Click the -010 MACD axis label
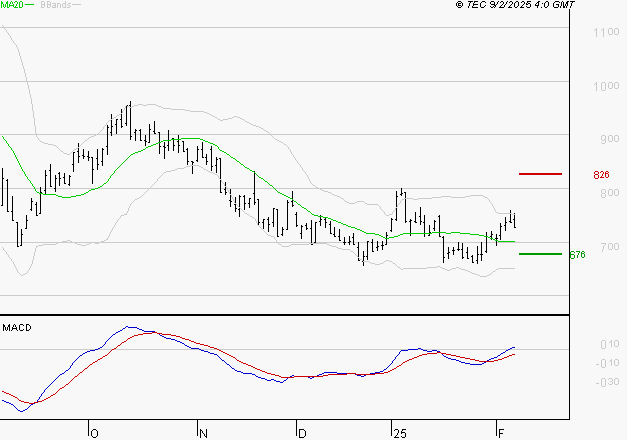 (607, 363)
